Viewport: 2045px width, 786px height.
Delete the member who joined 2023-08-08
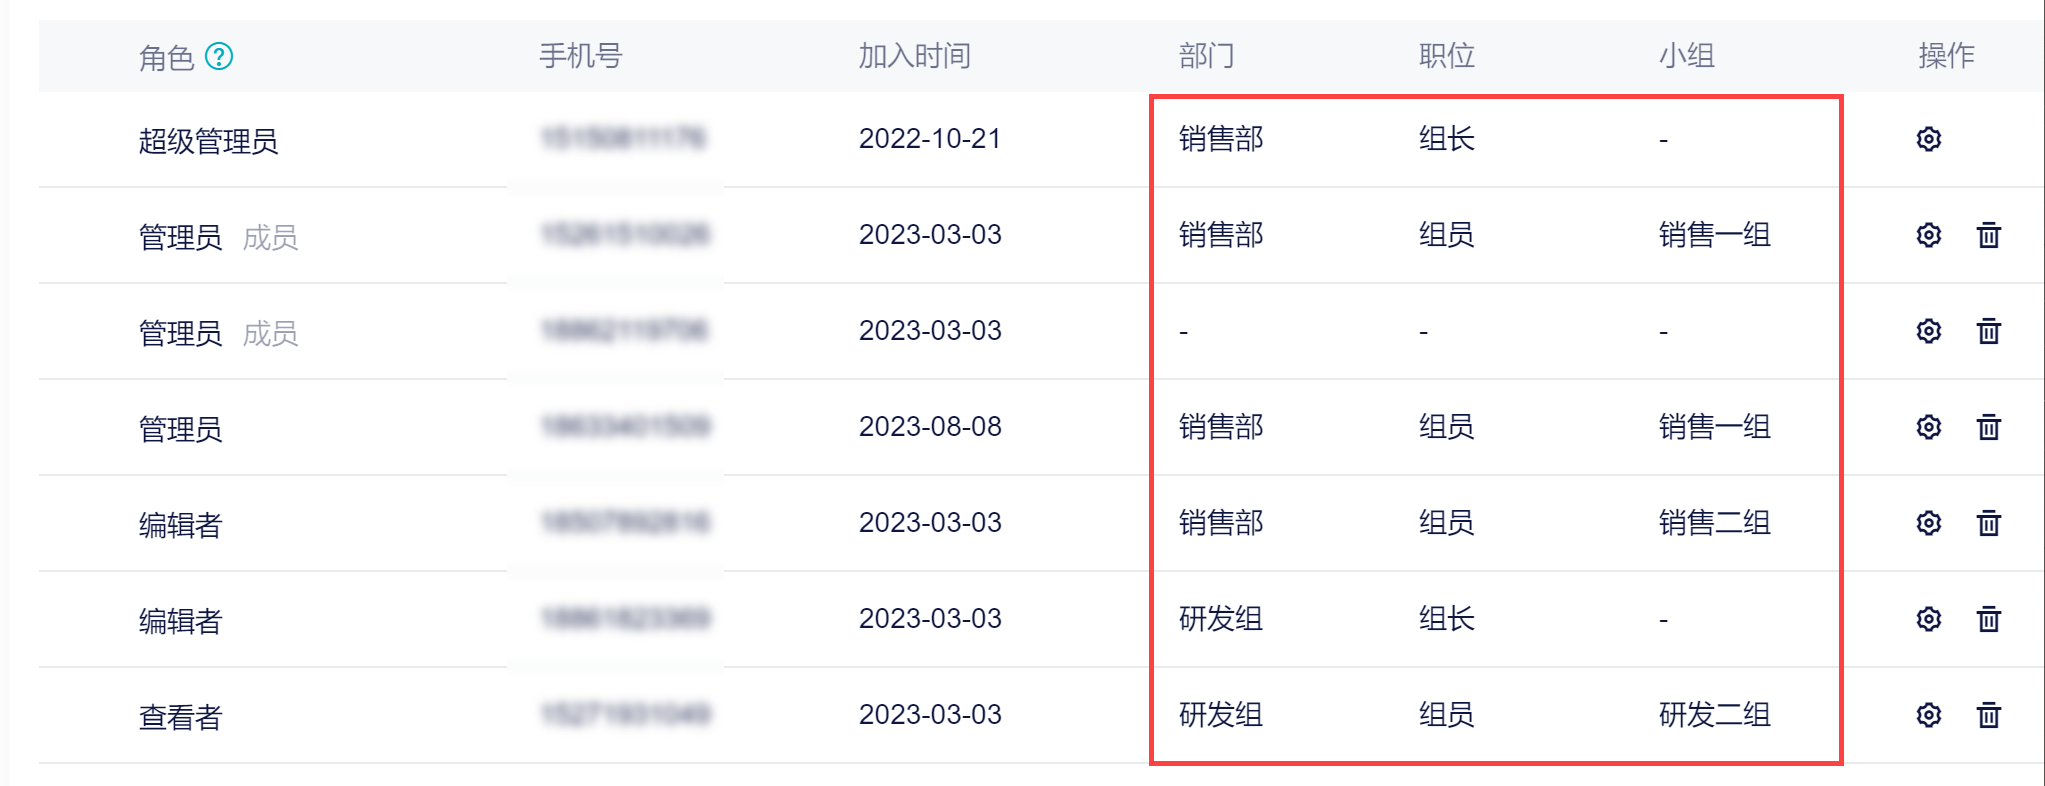(x=1988, y=427)
